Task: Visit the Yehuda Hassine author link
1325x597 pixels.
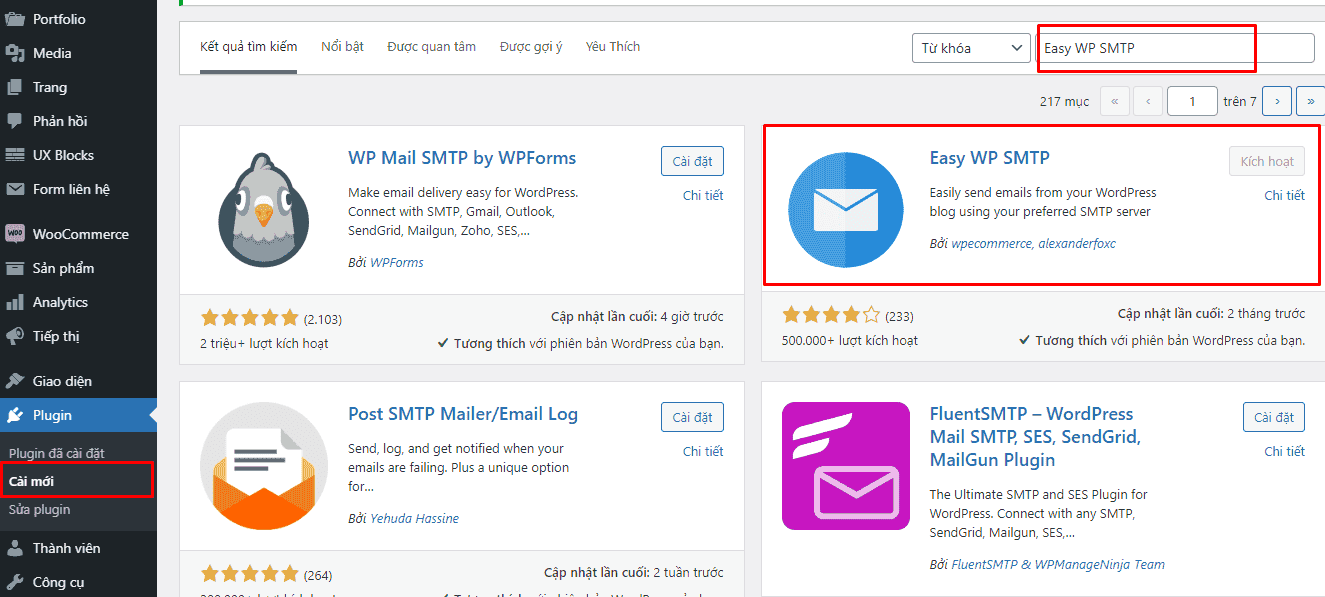Action: pyautogui.click(x=415, y=518)
